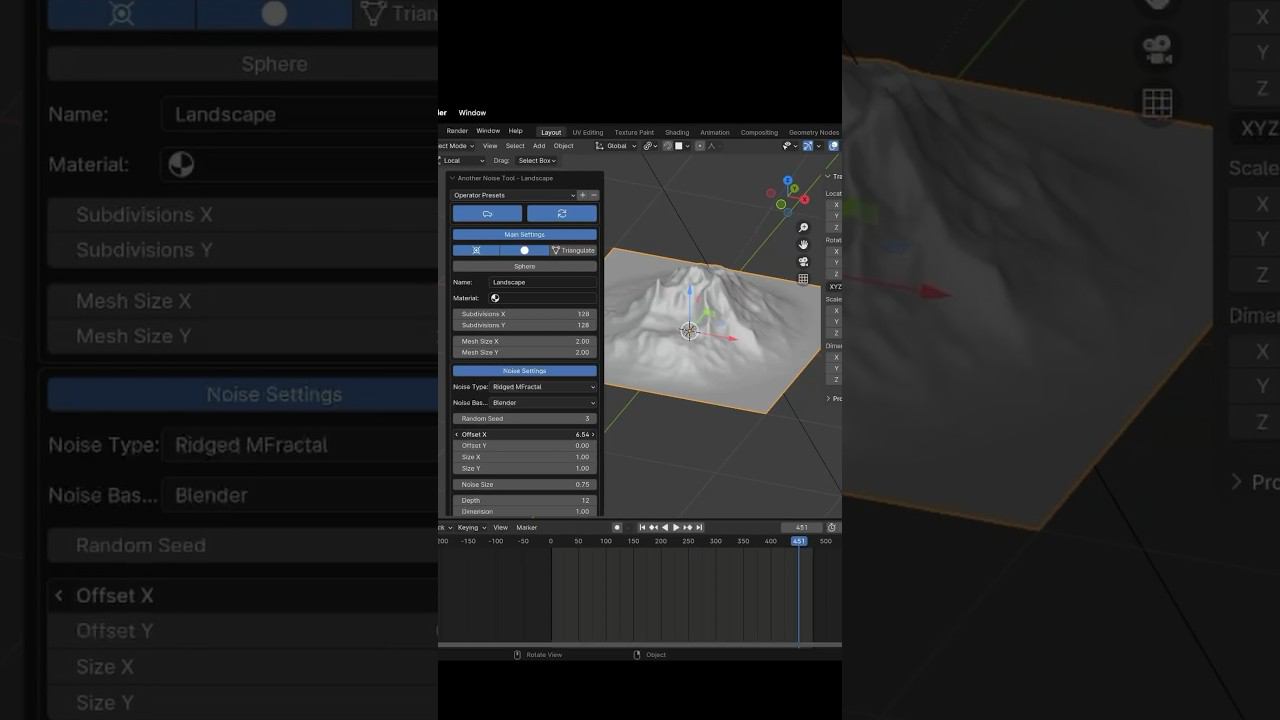Switch to the Geometry Nodes workspace tab
Viewport: 1280px width, 720px height.
(x=814, y=132)
